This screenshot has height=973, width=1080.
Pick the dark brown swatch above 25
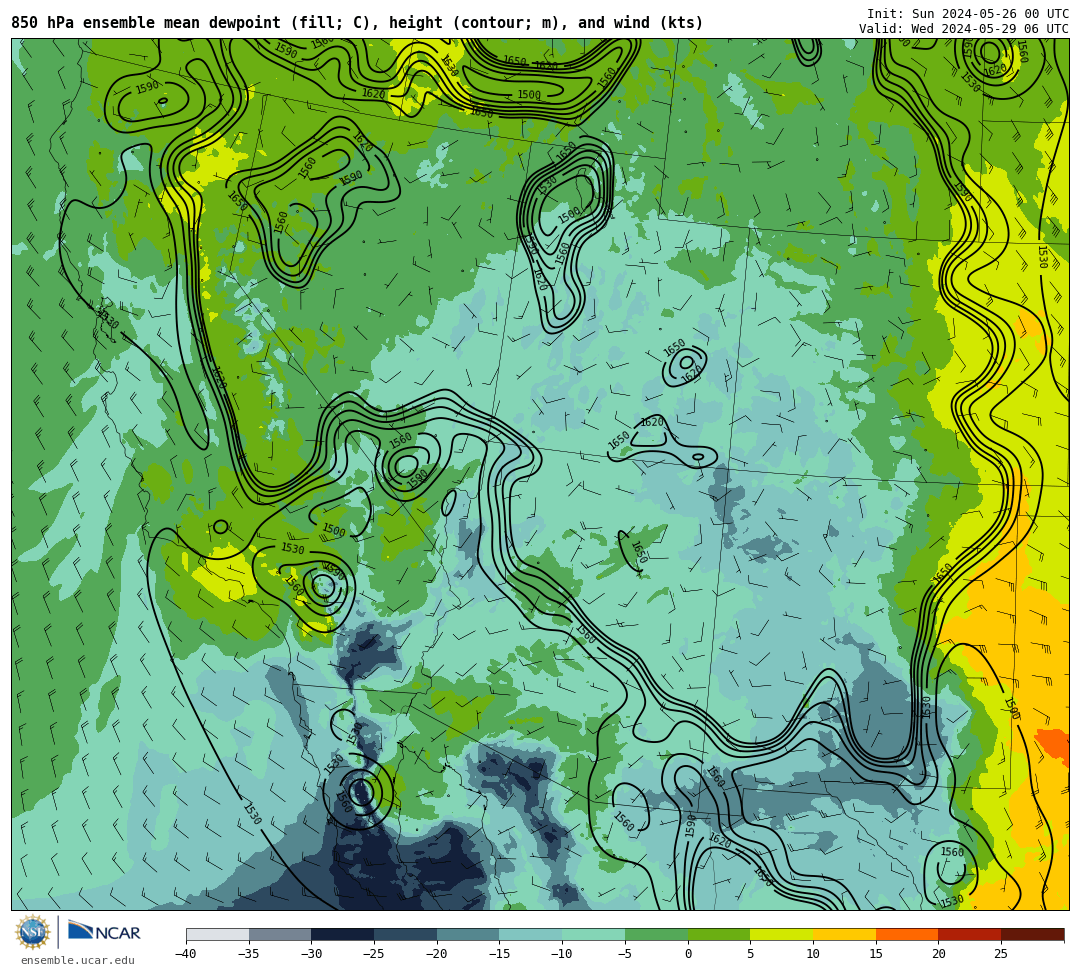tap(1033, 934)
